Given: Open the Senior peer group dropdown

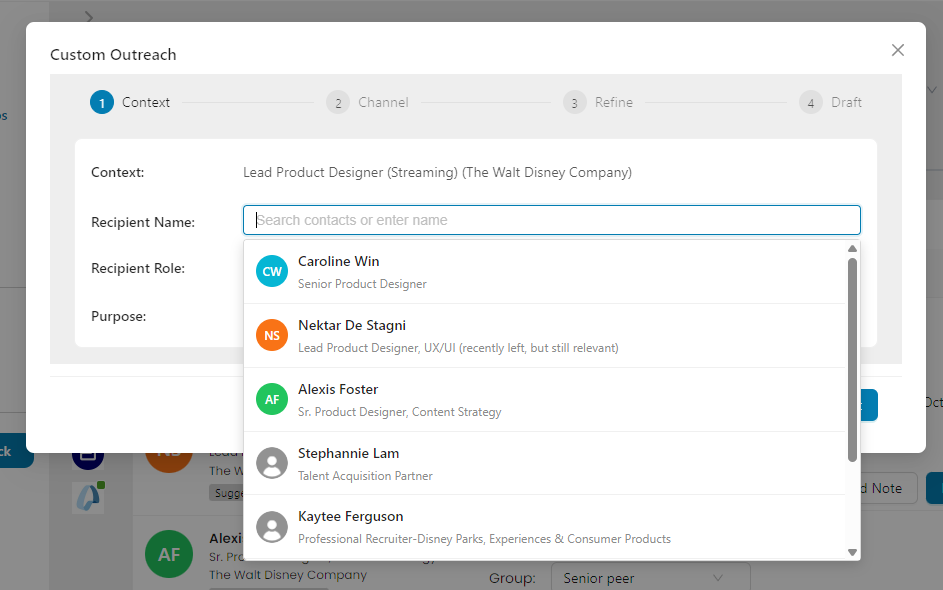Looking at the screenshot, I should click(x=649, y=578).
